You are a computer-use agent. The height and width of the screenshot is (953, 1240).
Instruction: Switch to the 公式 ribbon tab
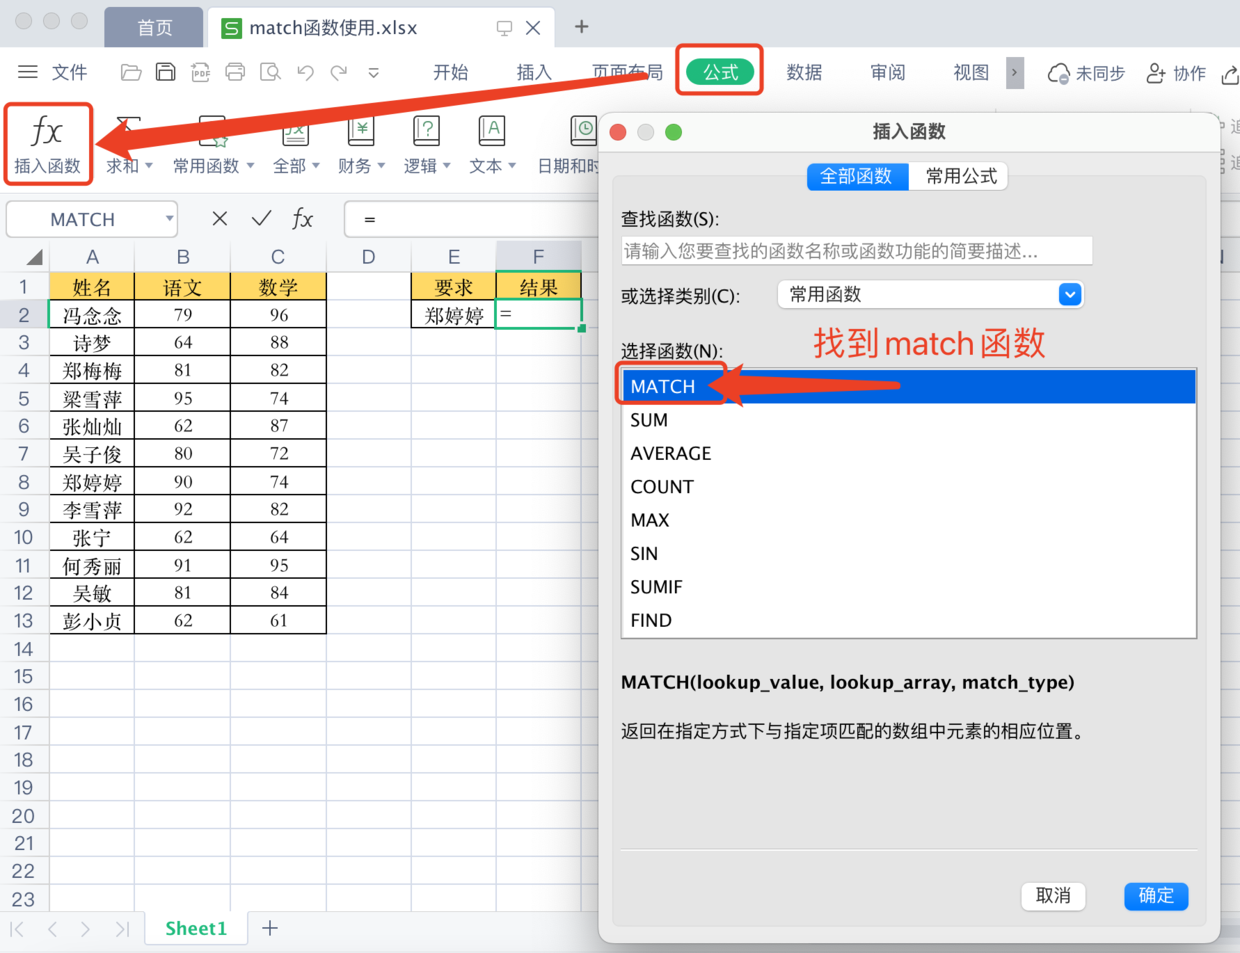pos(720,72)
